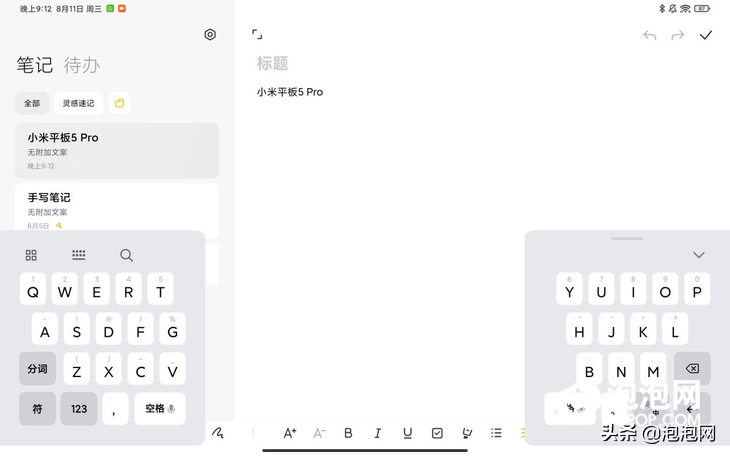Insert a checklist checkbox item
Image resolution: width=730 pixels, height=456 pixels.
coord(437,433)
